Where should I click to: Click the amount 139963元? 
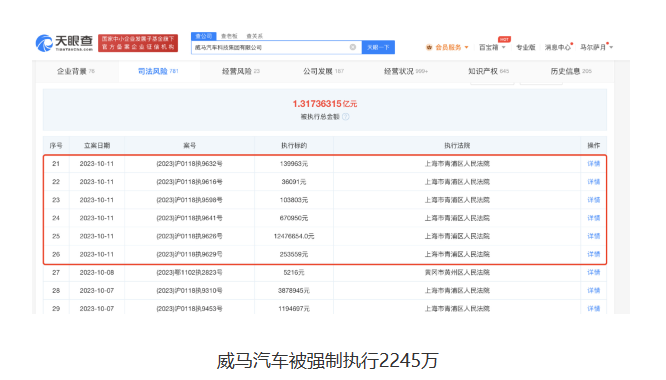294,163
